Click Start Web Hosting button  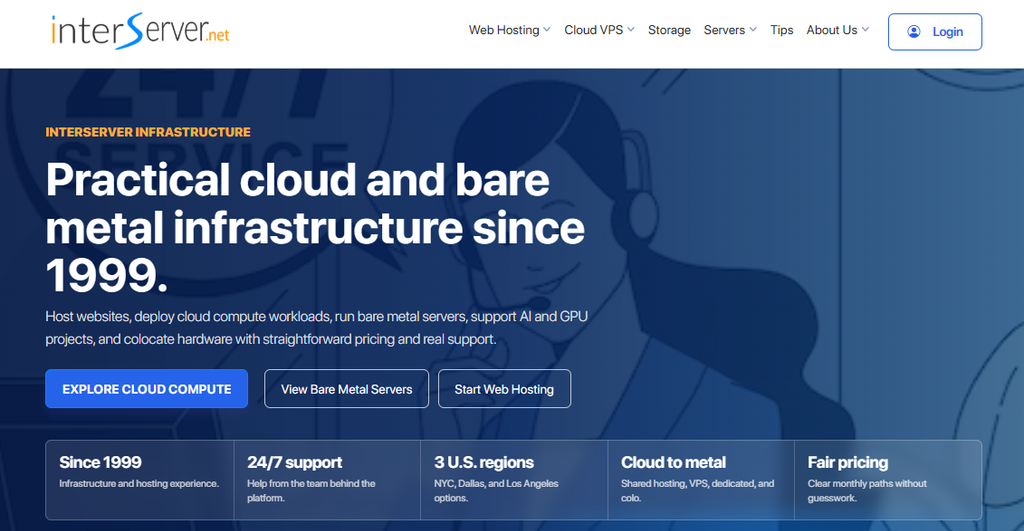pos(504,389)
